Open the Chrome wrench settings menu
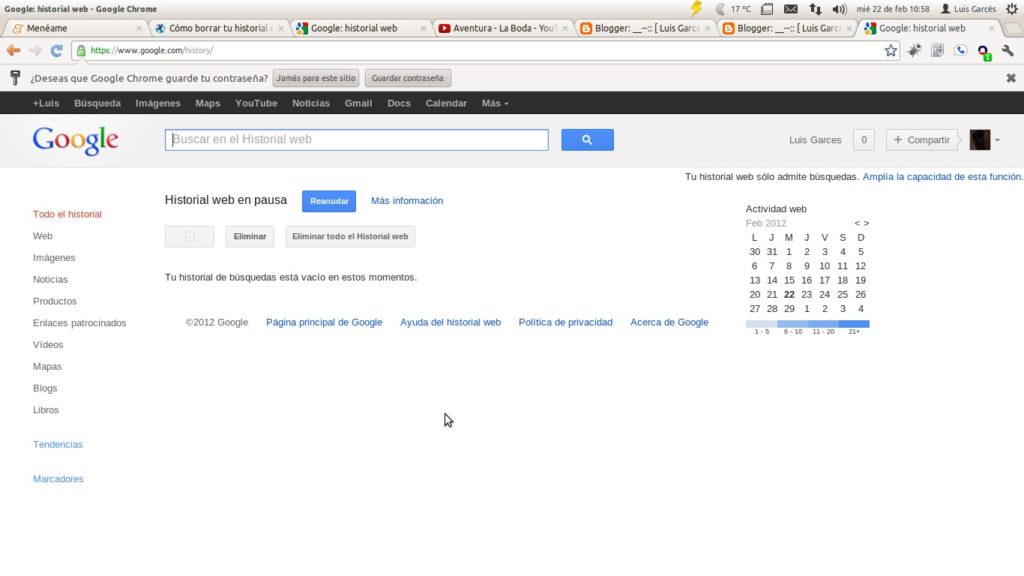Screen dimensions: 1024x576 click(x=1008, y=50)
